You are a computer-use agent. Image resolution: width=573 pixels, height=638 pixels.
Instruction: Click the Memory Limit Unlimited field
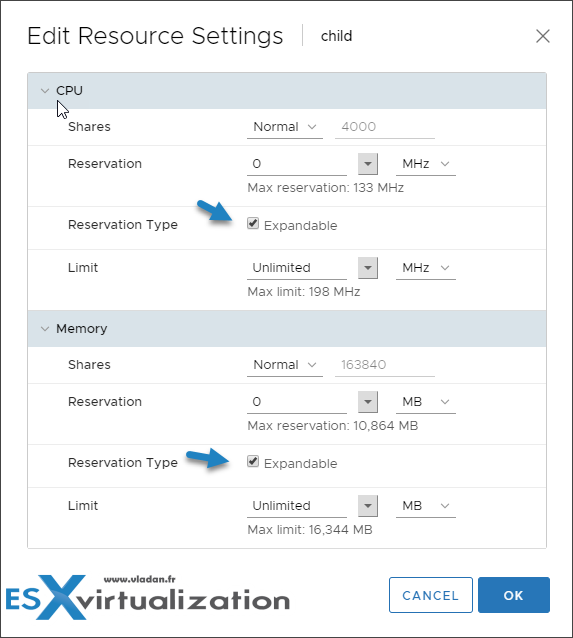coord(297,506)
